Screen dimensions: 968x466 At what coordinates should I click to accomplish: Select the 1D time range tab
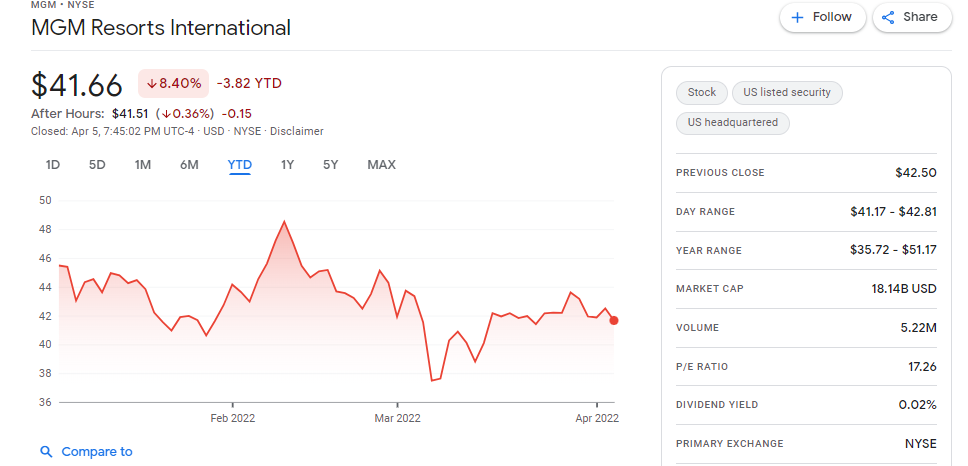click(52, 165)
